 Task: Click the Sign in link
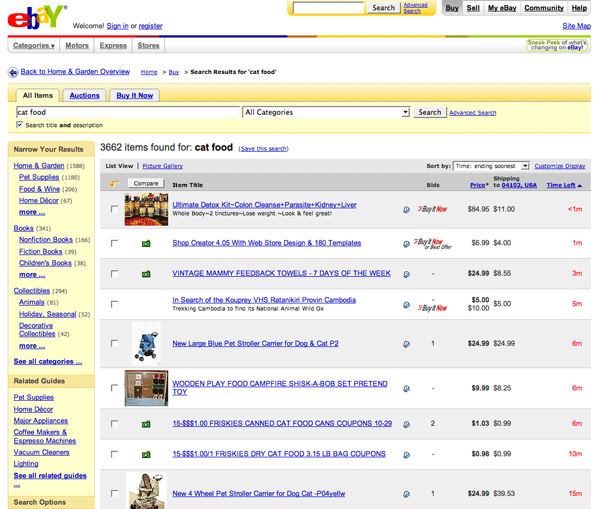117,26
